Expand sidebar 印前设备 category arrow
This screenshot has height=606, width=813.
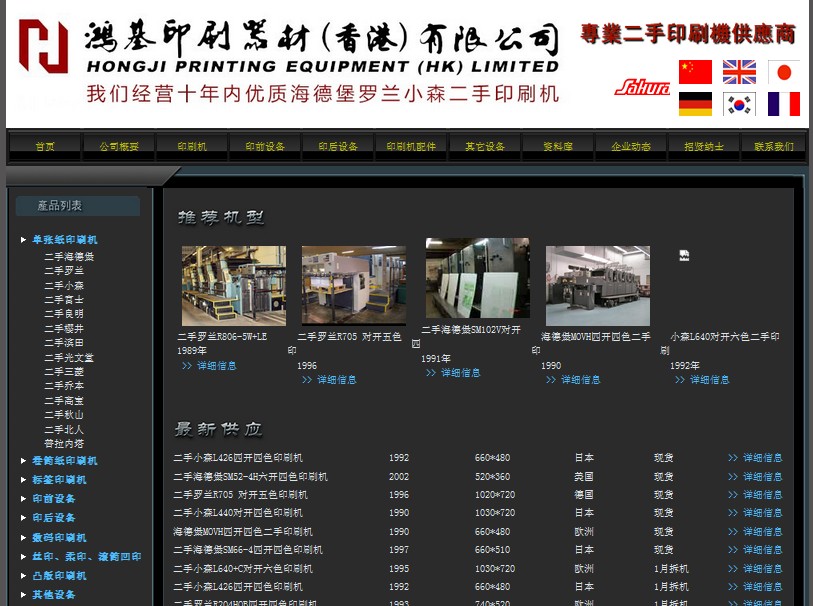pos(23,499)
